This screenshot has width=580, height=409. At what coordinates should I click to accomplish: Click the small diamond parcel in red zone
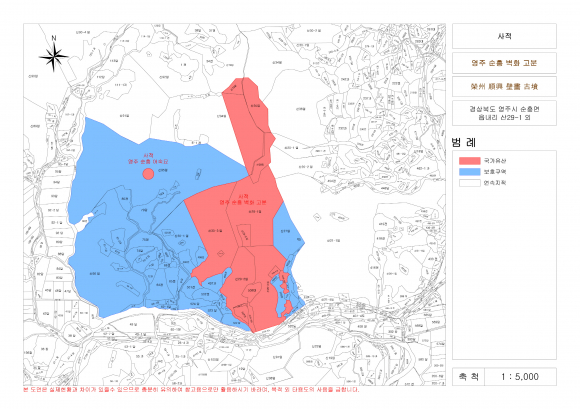tap(221, 254)
